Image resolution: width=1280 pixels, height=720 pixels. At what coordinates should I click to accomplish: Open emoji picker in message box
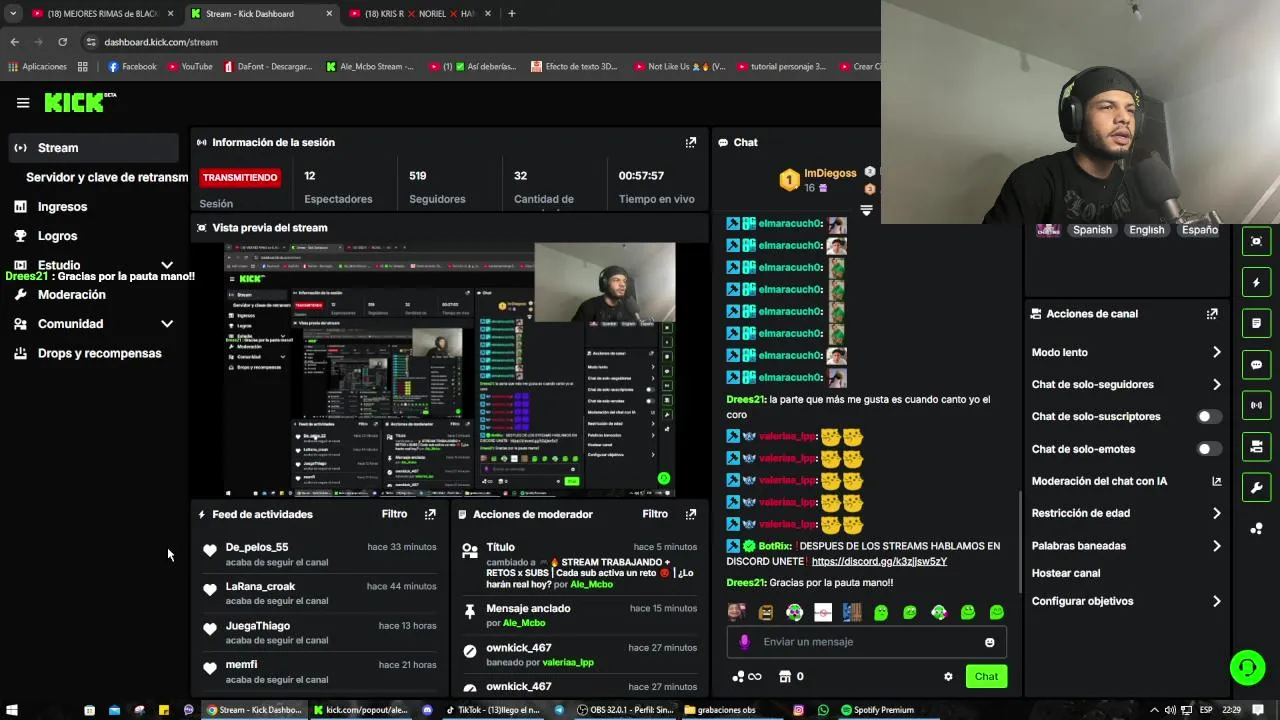(990, 642)
